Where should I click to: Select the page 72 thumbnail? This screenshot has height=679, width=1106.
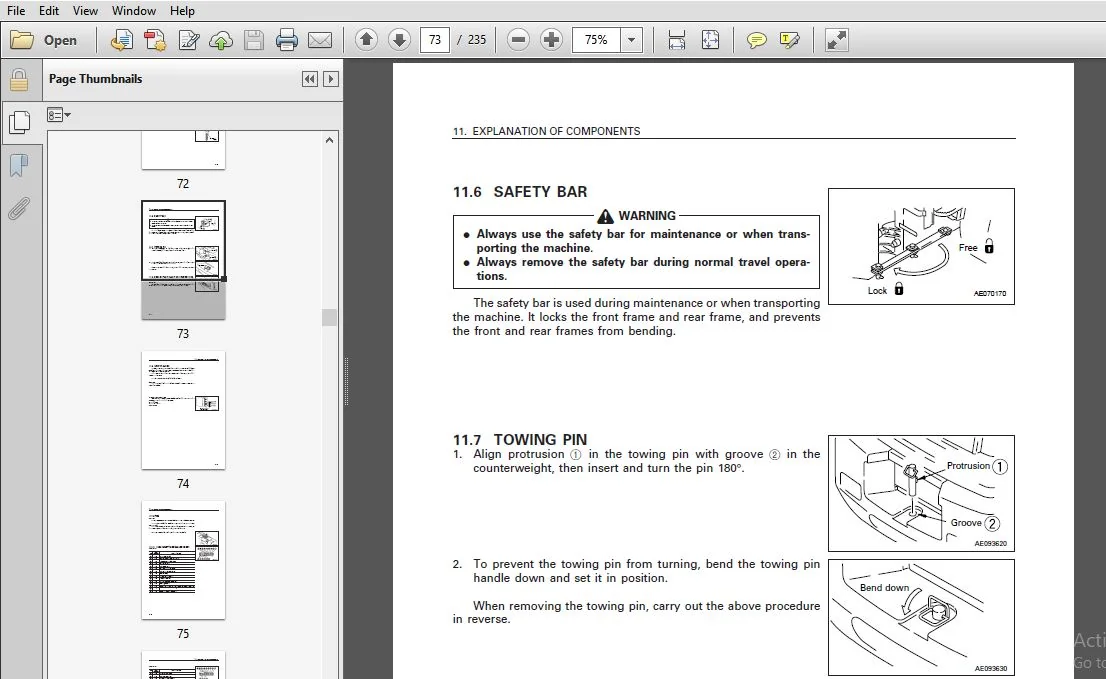click(183, 150)
